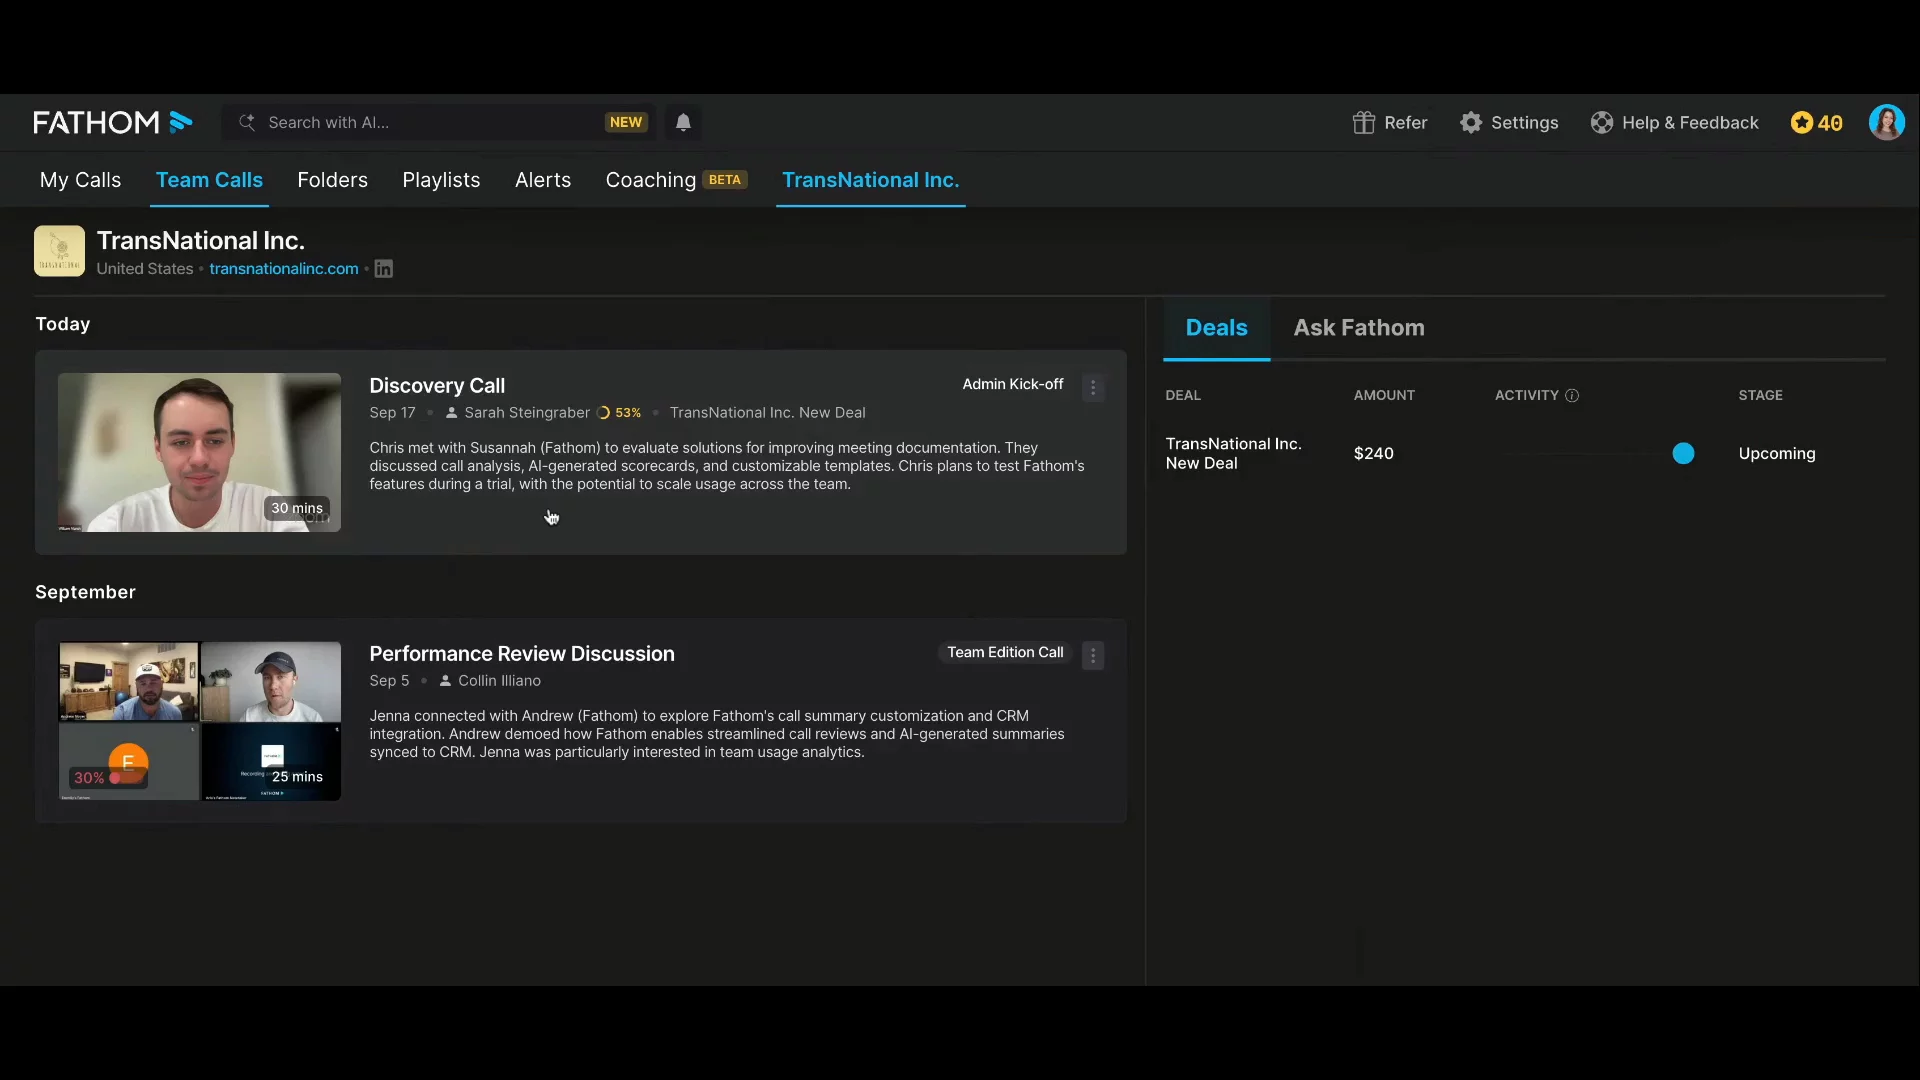This screenshot has width=1920, height=1080.
Task: Click the gold star 40 points badge
Action: [1816, 122]
